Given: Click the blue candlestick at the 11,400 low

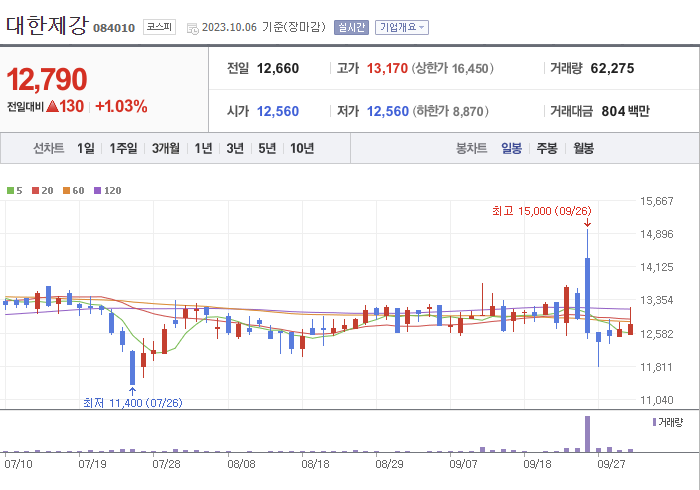Looking at the screenshot, I should pyautogui.click(x=133, y=367).
